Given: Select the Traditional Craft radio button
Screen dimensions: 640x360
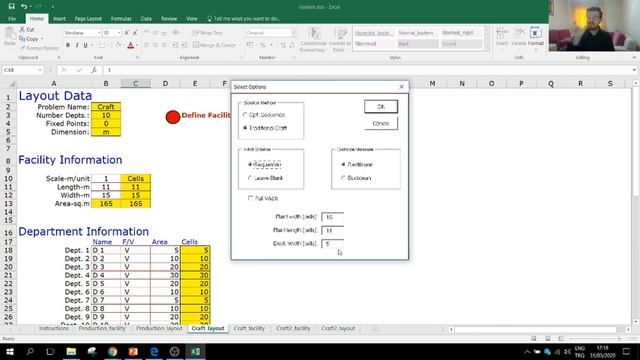Looking at the screenshot, I should tap(245, 128).
